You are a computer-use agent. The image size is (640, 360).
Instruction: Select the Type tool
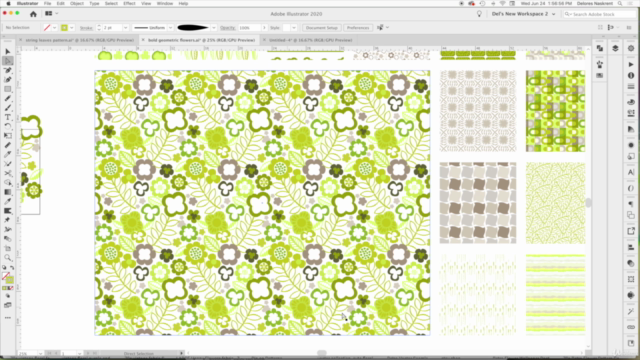tap(8, 117)
